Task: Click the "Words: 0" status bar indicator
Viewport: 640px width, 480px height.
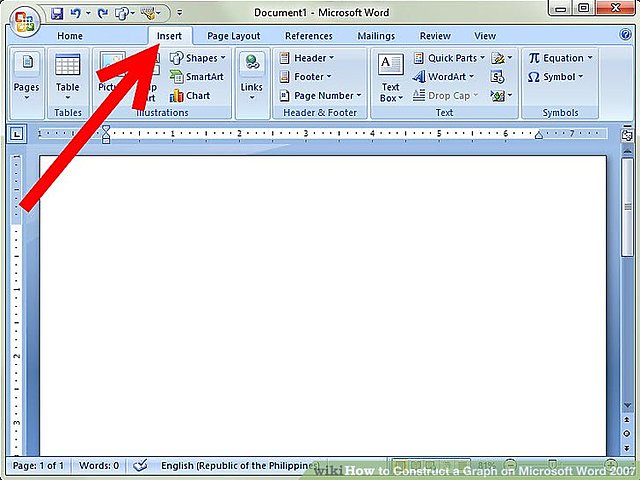Action: 99,466
